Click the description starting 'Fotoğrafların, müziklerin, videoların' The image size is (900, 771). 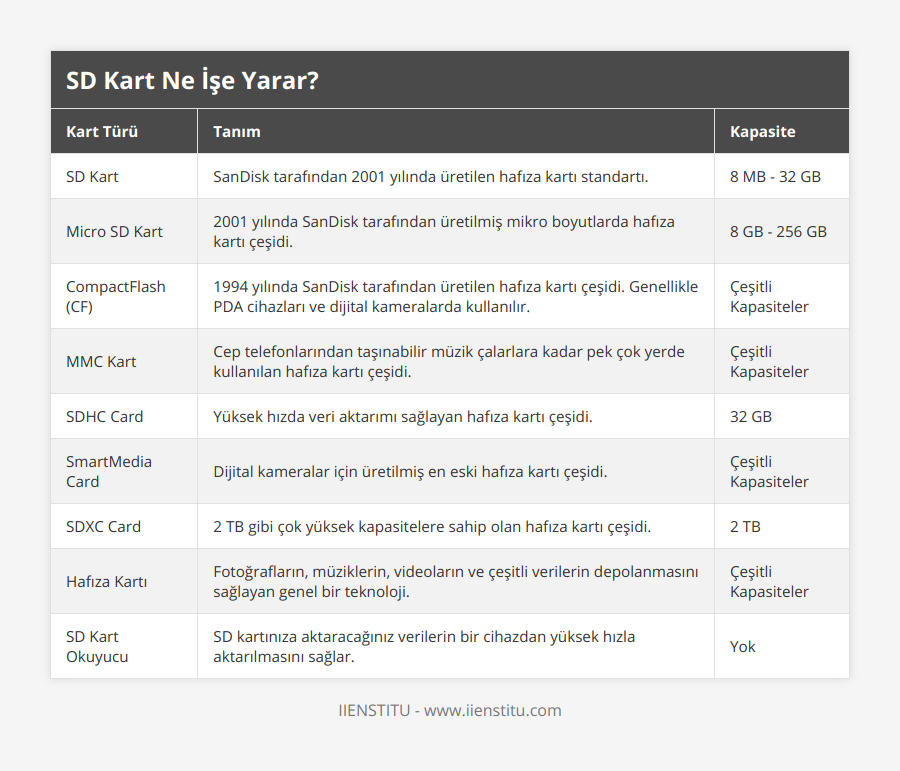[x=456, y=582]
